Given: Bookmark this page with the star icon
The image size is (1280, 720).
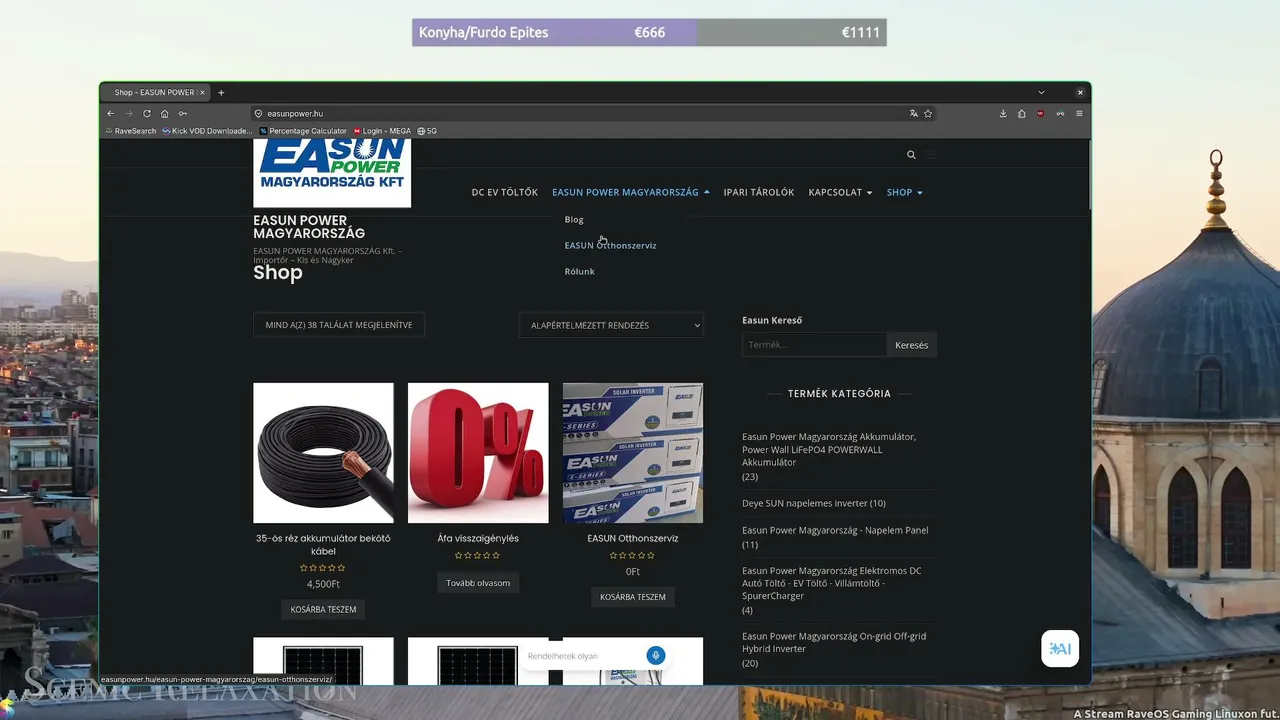Looking at the screenshot, I should (x=928, y=114).
